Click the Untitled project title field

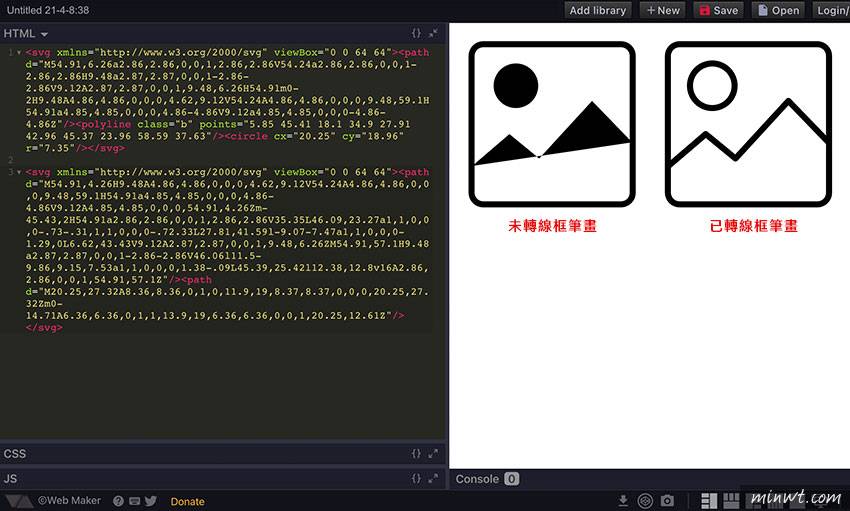(x=47, y=9)
